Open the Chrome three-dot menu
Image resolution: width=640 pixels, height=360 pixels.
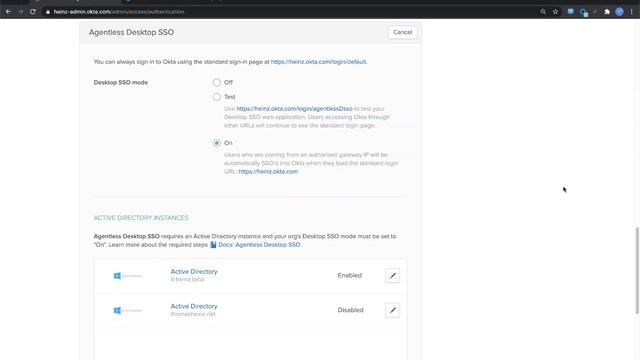(631, 12)
